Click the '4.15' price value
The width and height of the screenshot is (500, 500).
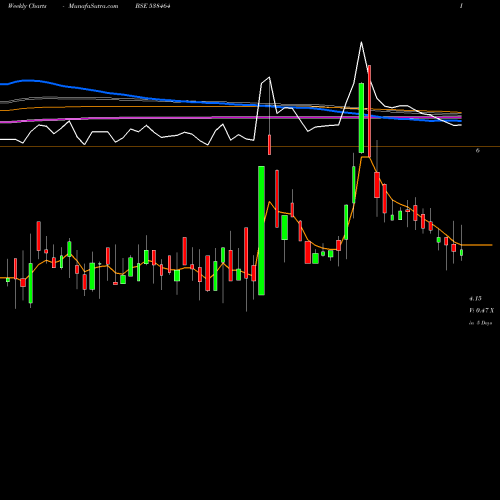(475, 298)
